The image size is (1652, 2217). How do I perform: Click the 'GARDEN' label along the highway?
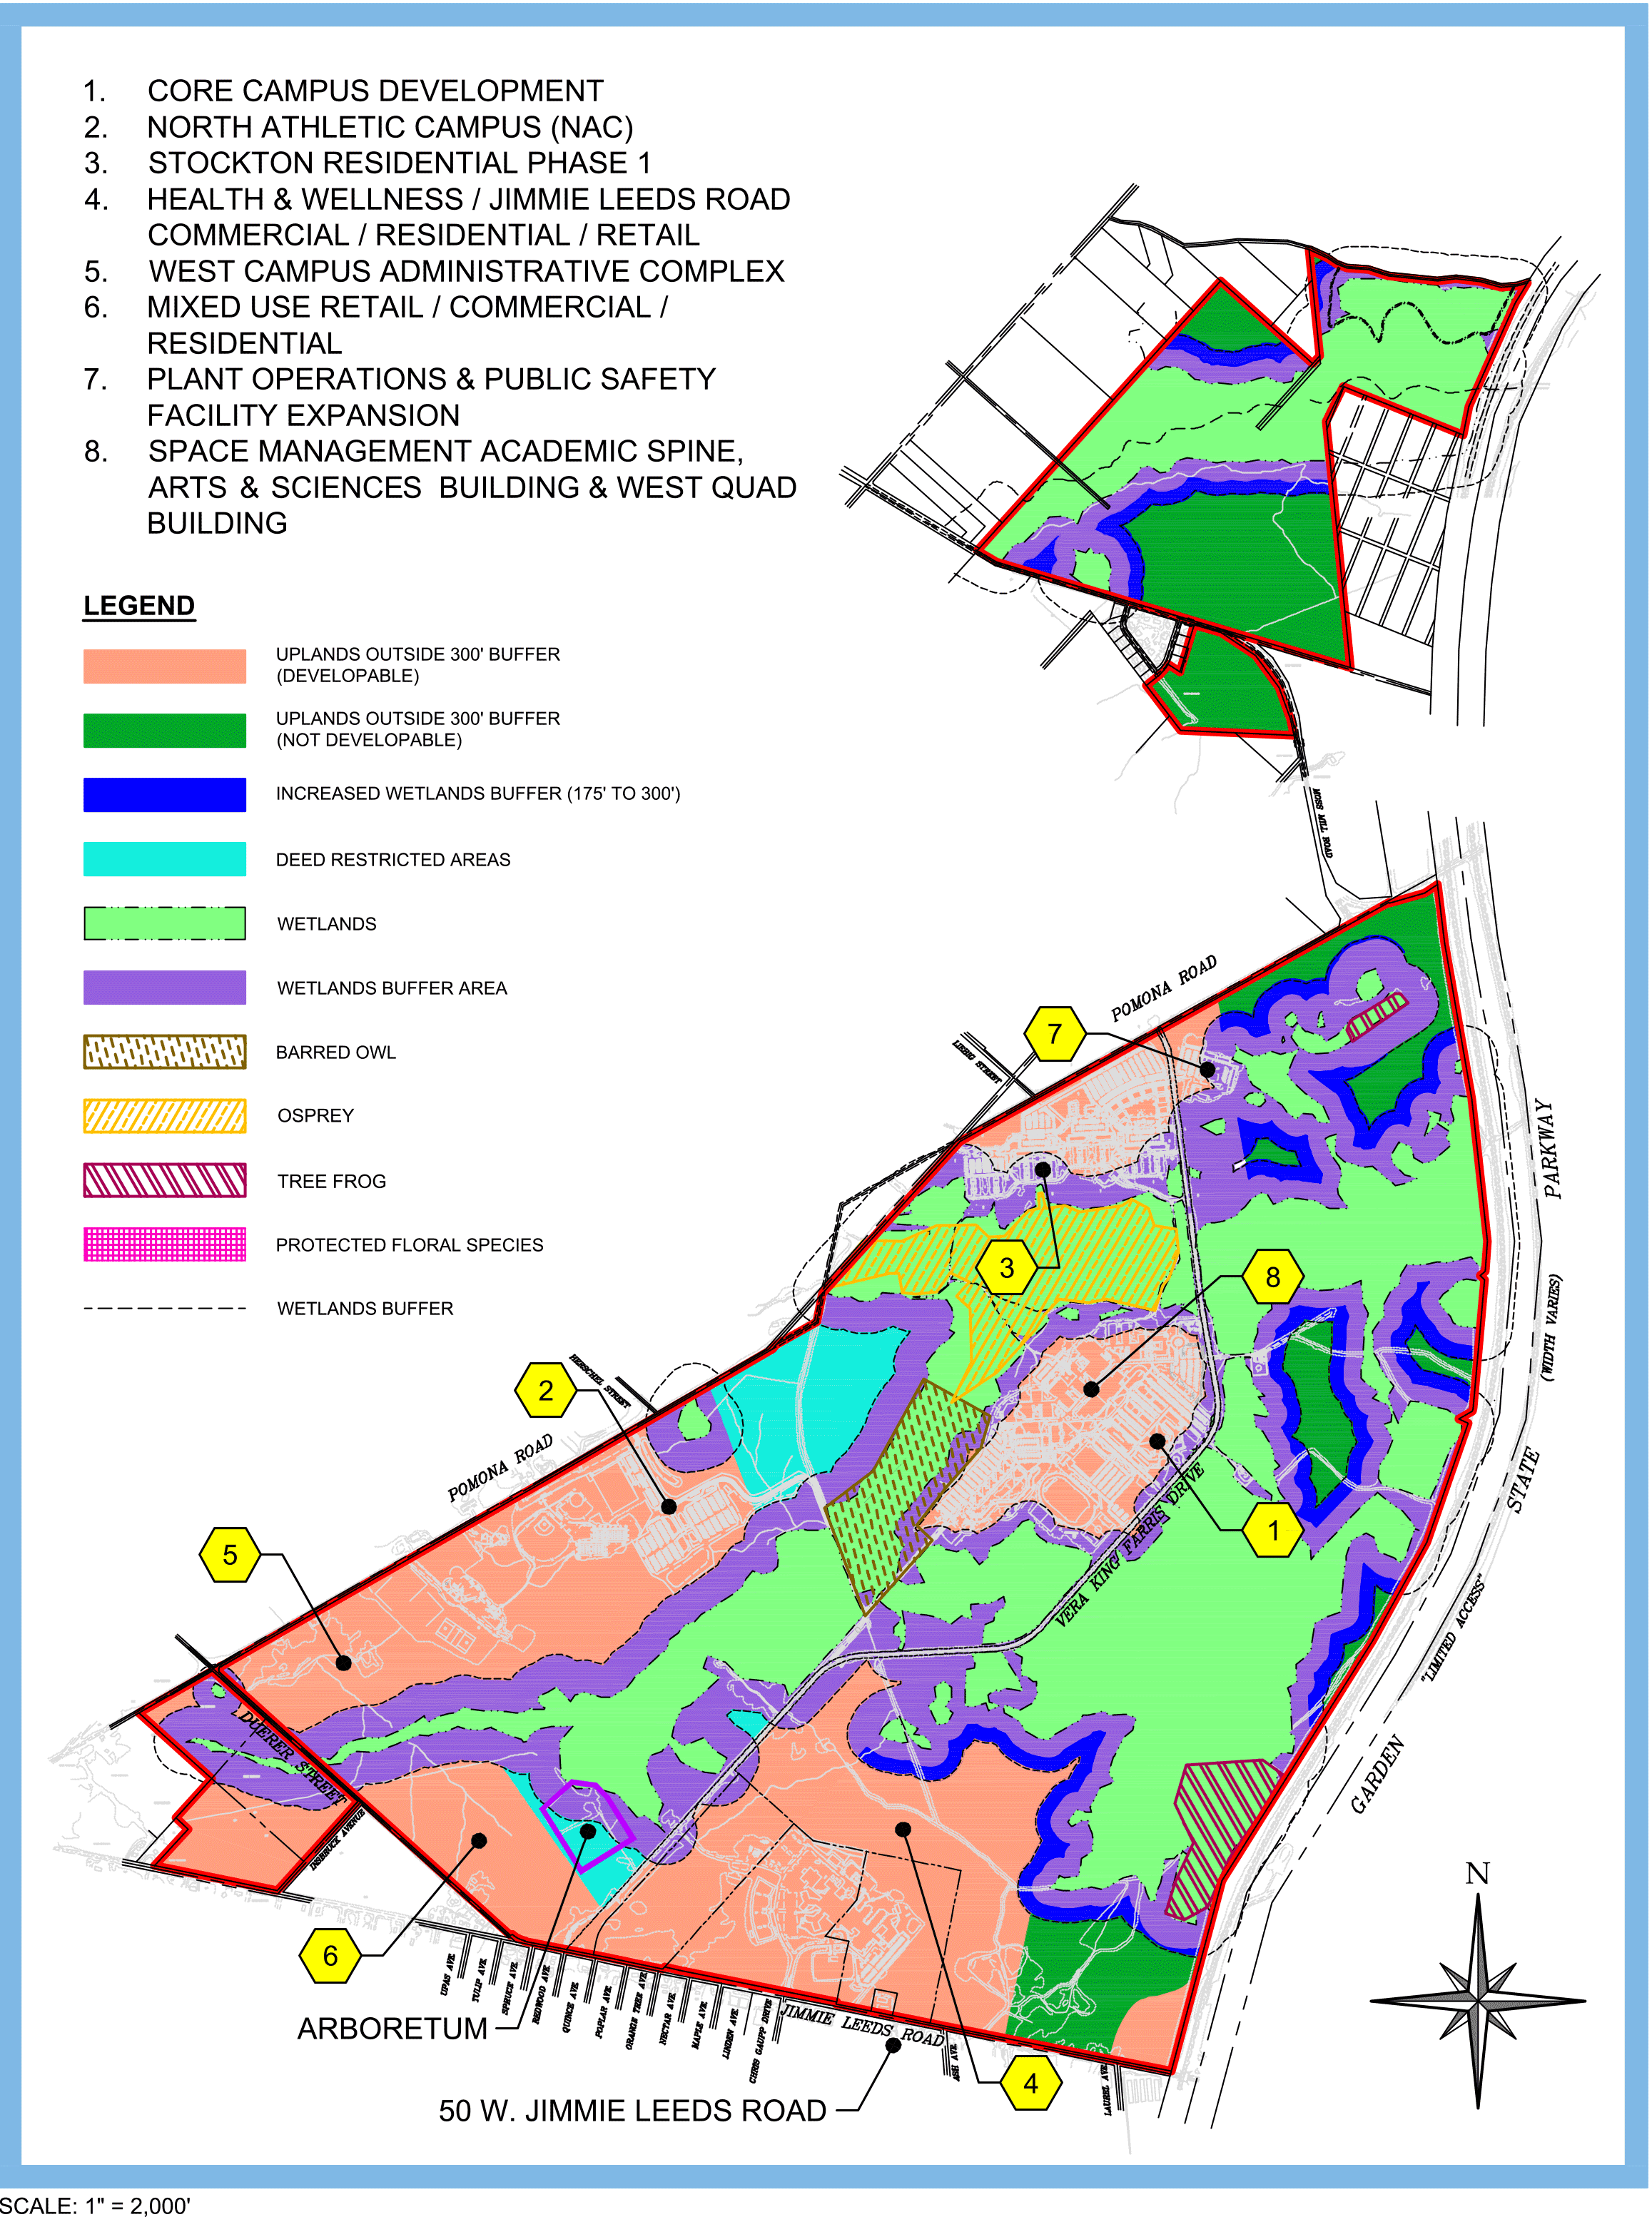click(1378, 1775)
